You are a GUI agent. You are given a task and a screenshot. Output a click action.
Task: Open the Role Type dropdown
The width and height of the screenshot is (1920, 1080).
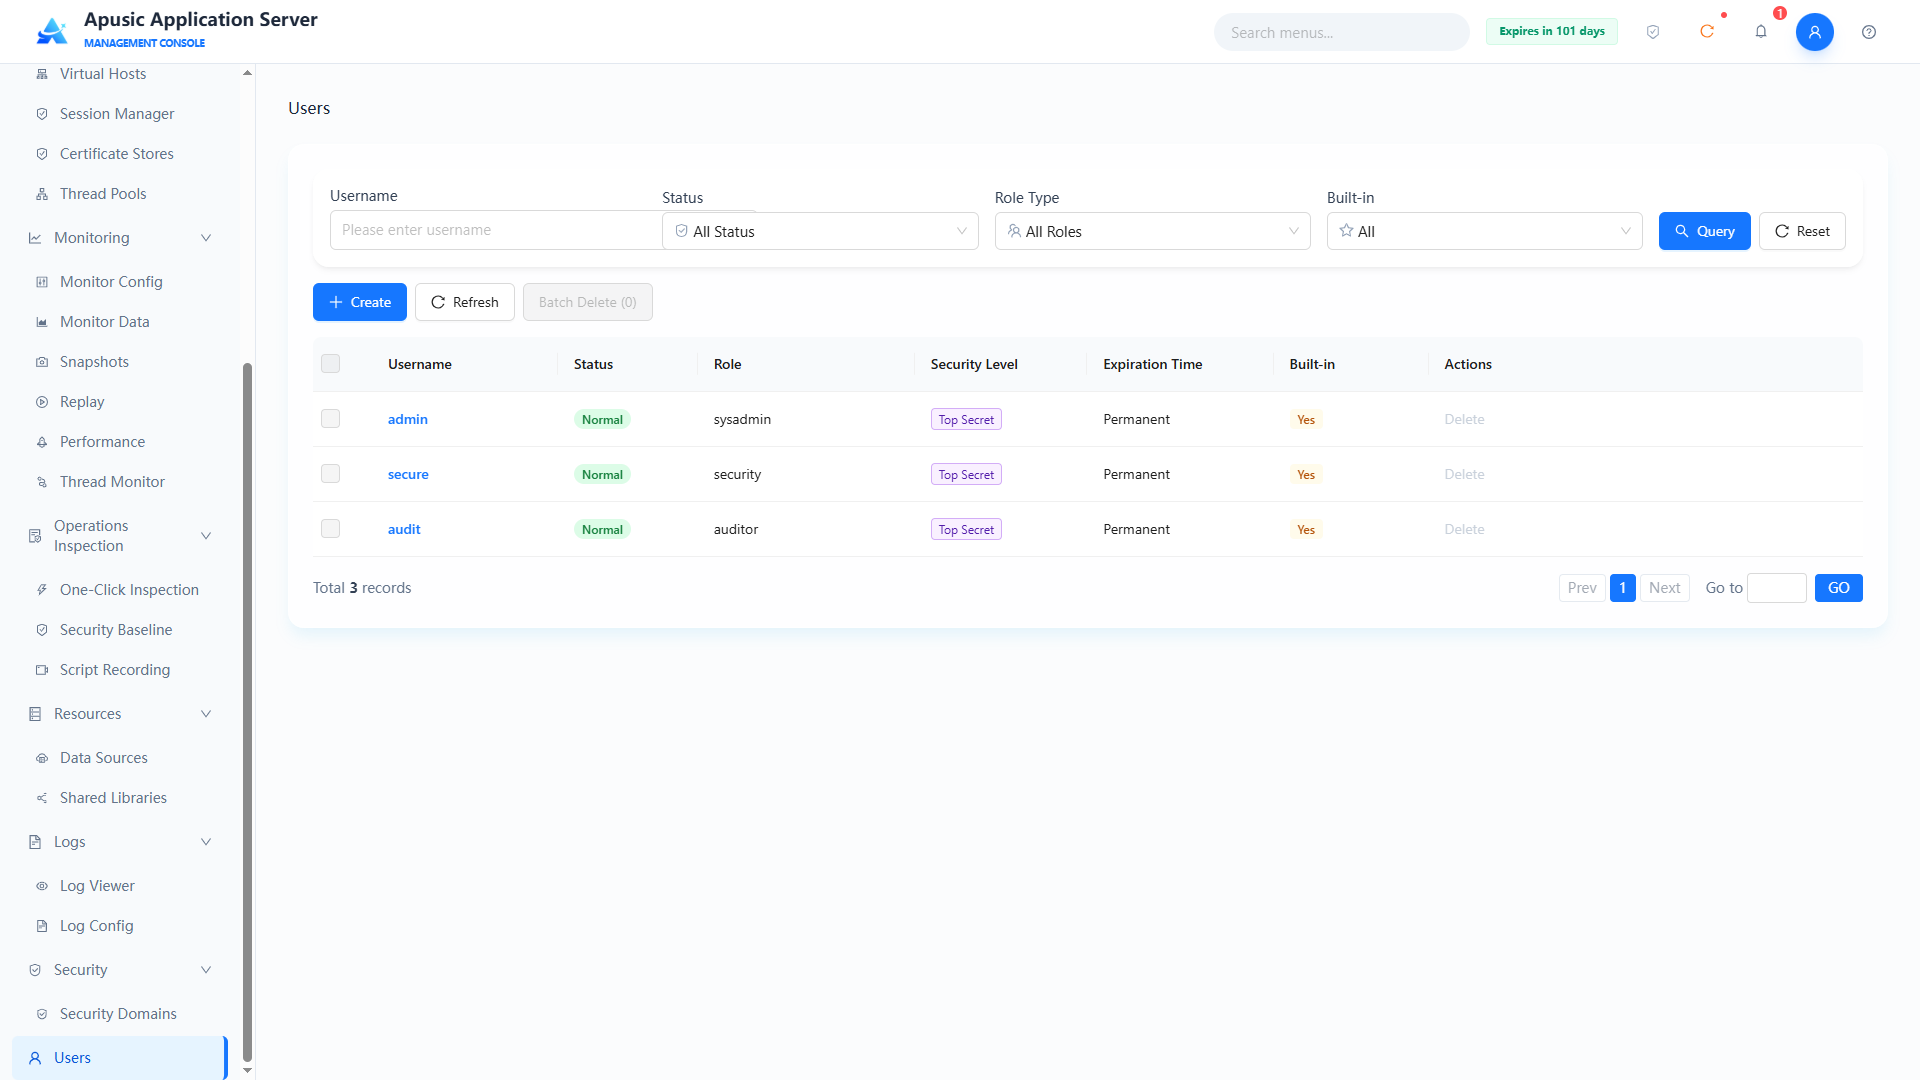coord(1152,231)
